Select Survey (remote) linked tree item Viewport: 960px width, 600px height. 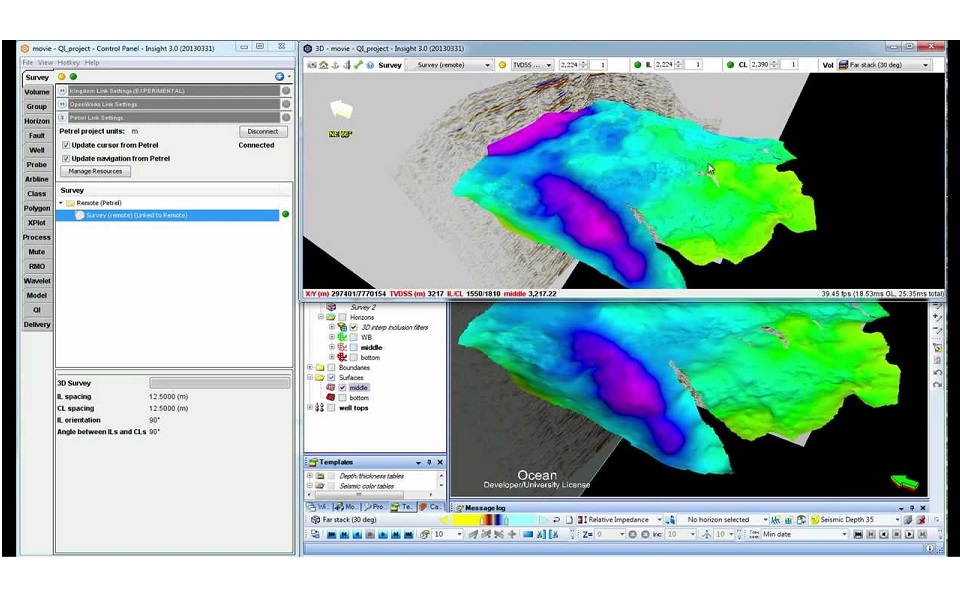tap(136, 215)
